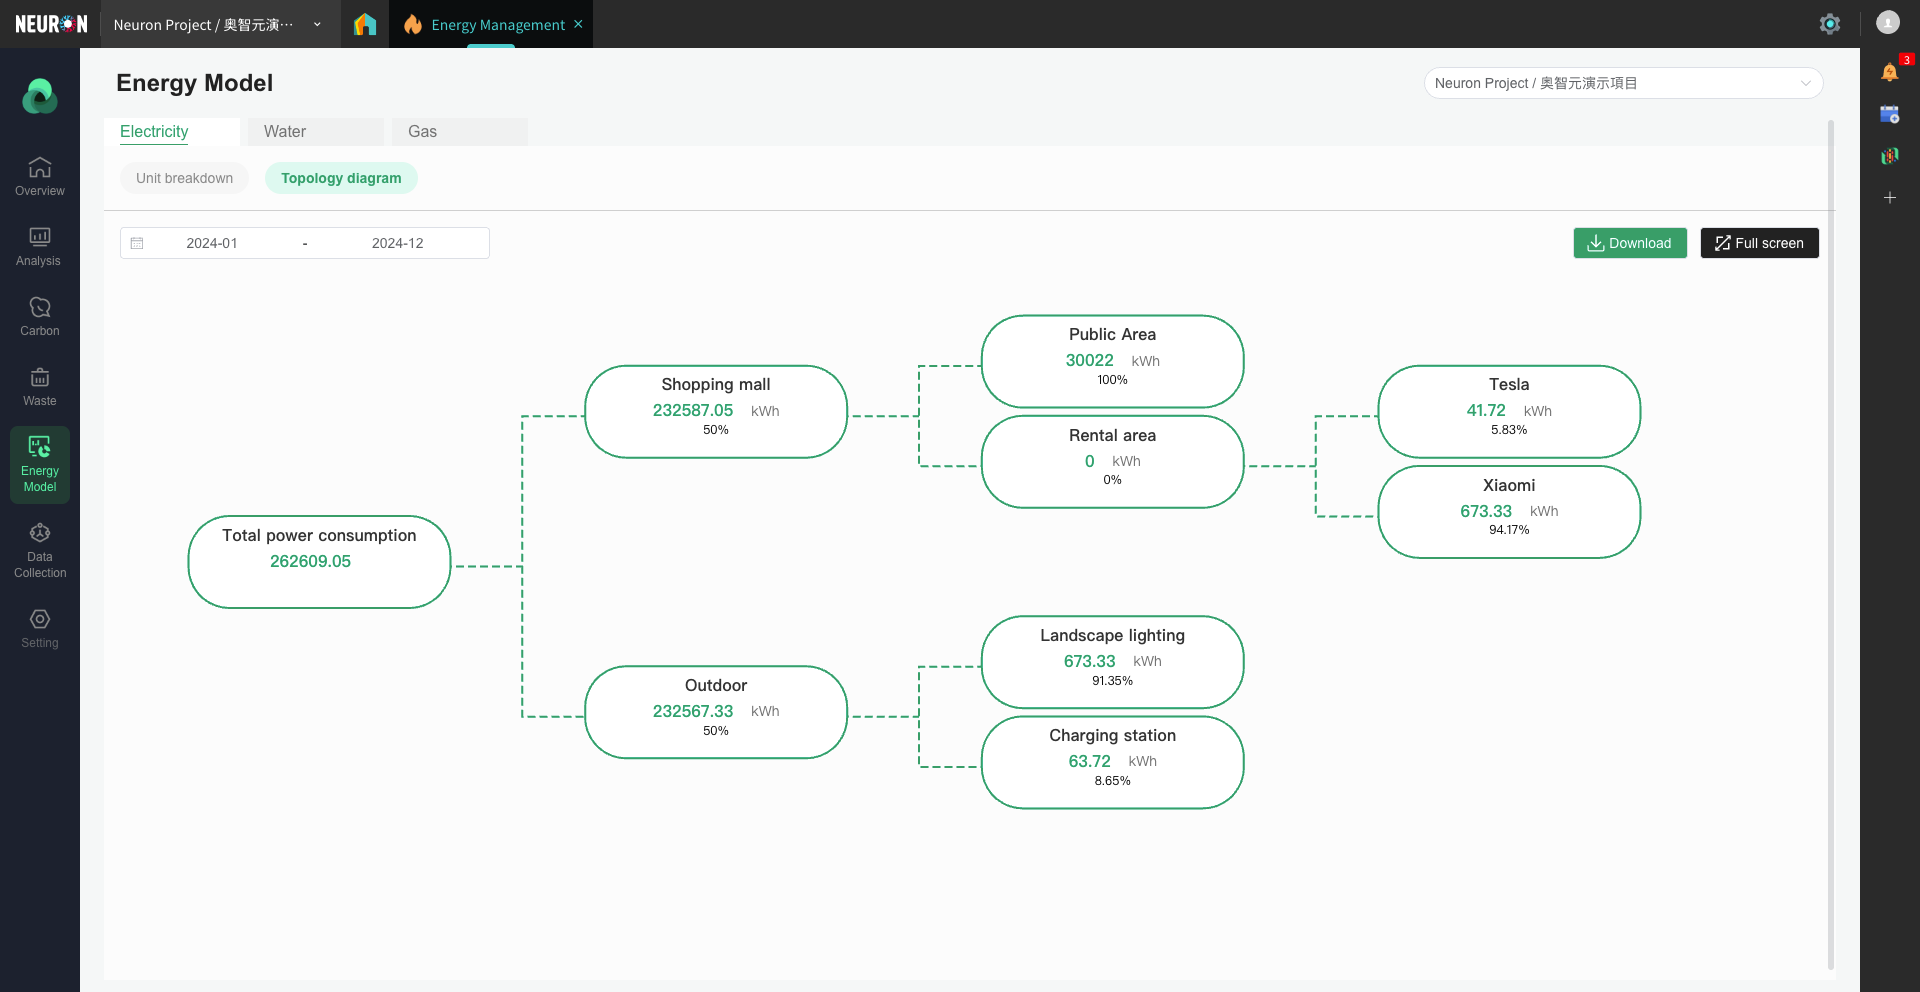Switch to Unit breakdown view
This screenshot has width=1920, height=992.
pos(184,178)
